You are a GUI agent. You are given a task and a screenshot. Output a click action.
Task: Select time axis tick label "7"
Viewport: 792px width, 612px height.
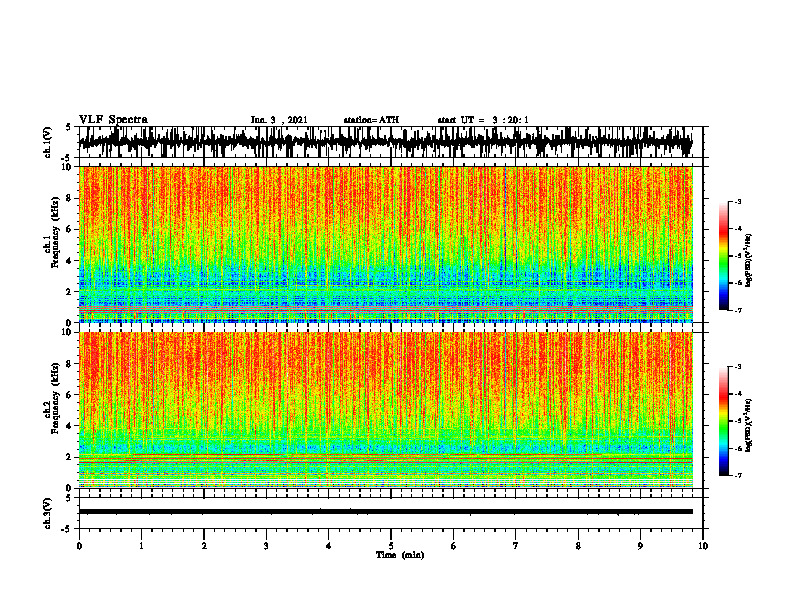(x=516, y=546)
